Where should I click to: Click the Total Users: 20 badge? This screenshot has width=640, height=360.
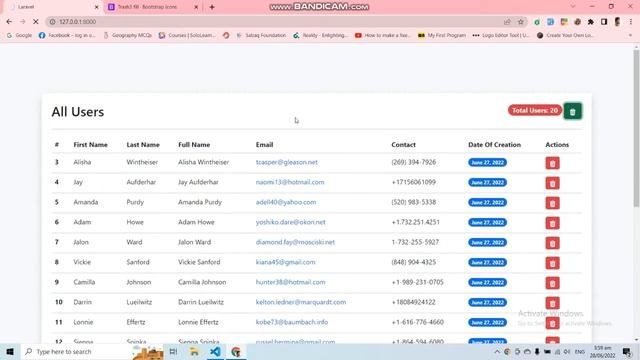tap(535, 110)
